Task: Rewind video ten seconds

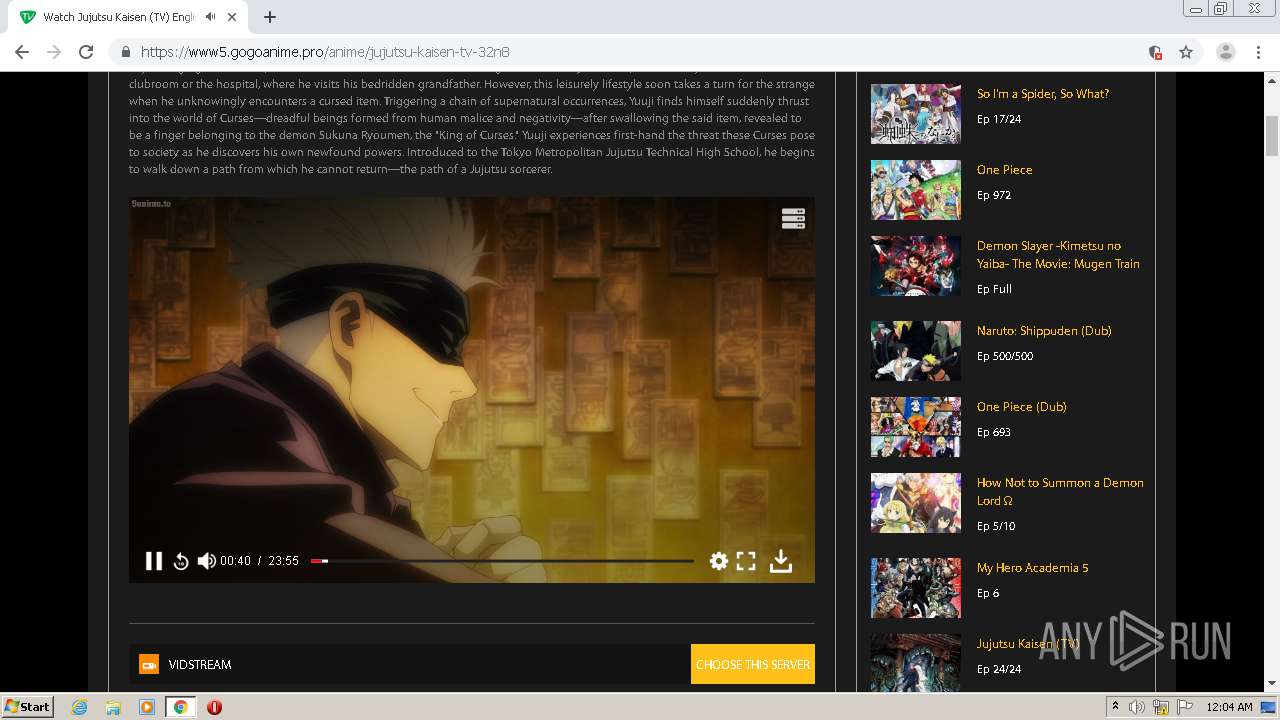Action: click(181, 561)
